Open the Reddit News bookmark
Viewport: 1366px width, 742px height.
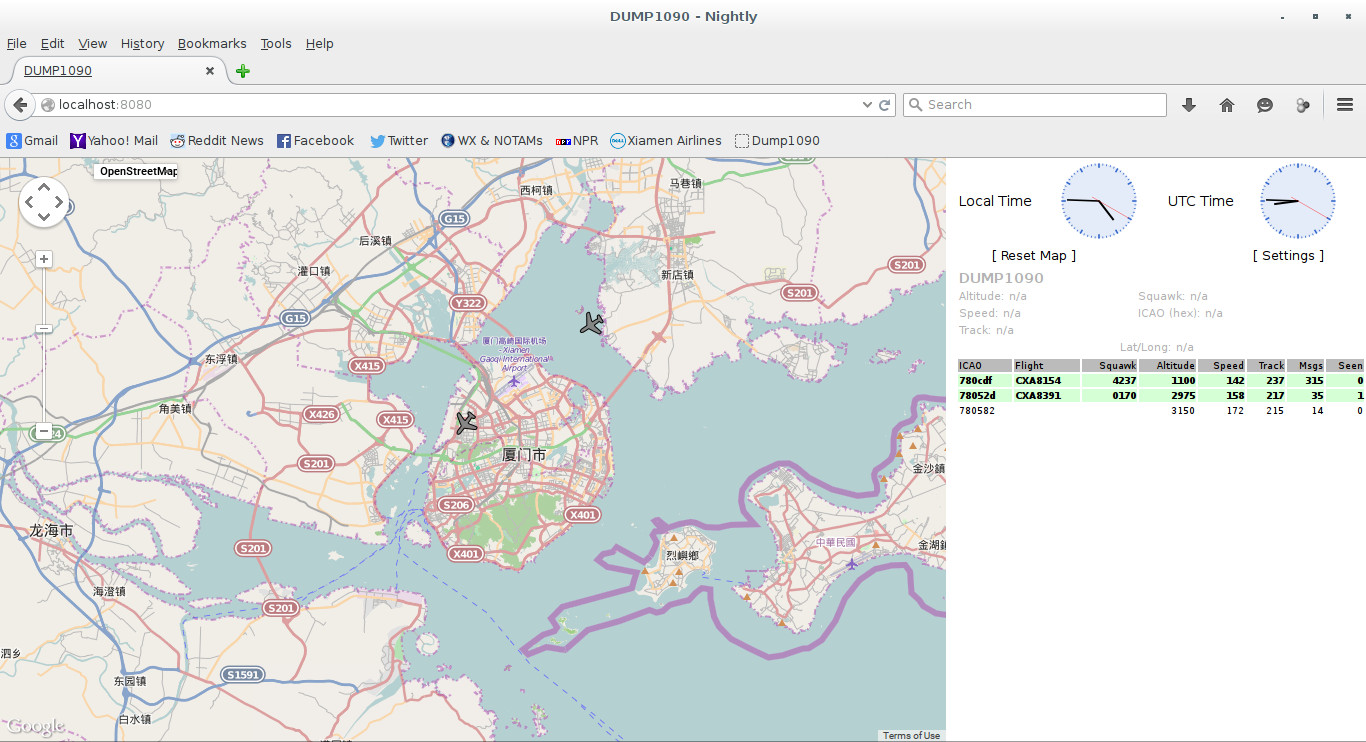point(217,141)
